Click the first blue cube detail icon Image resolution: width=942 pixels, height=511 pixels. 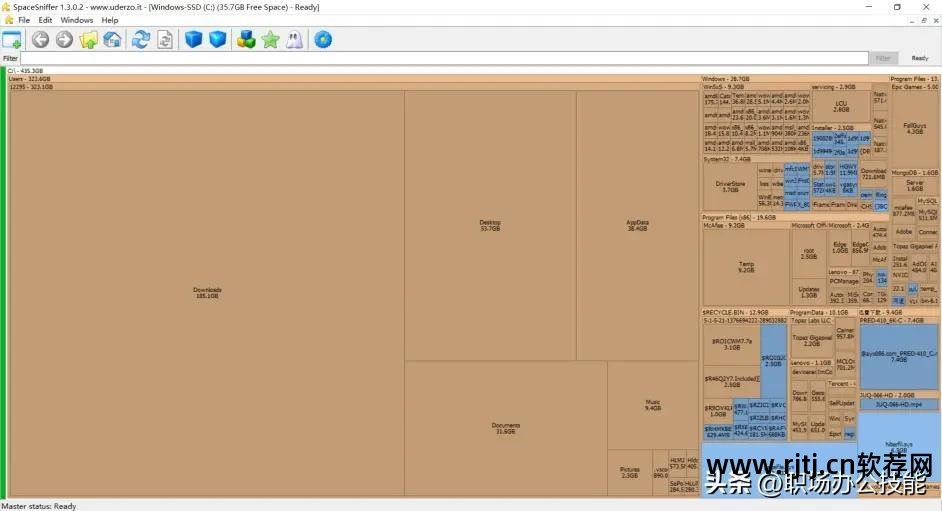(193, 40)
